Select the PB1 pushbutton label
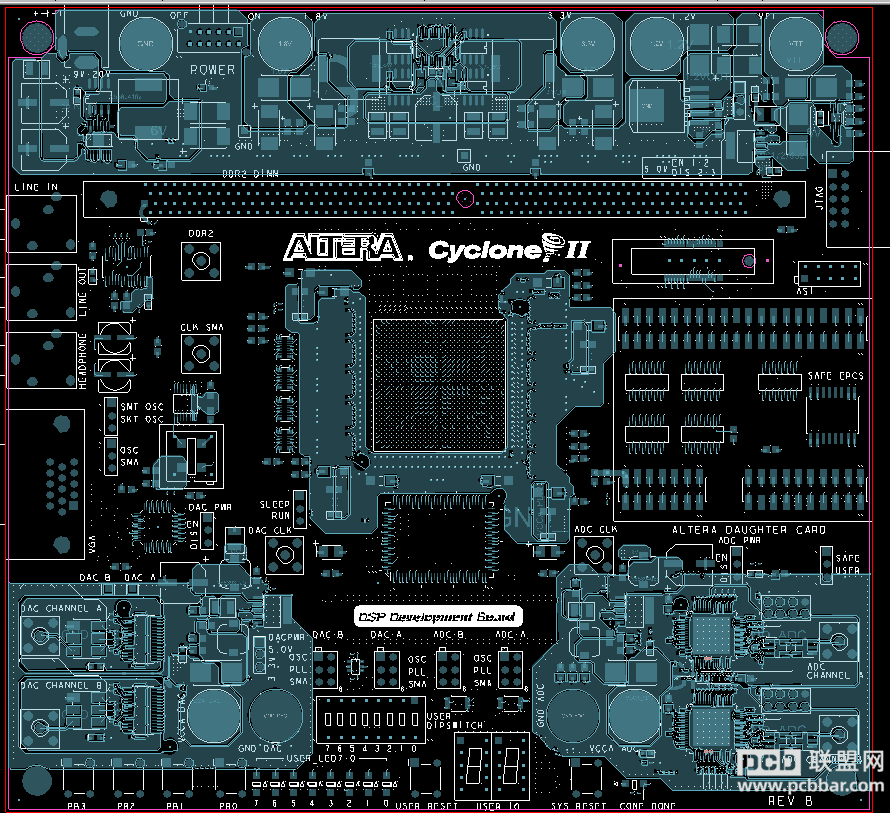 click(175, 806)
